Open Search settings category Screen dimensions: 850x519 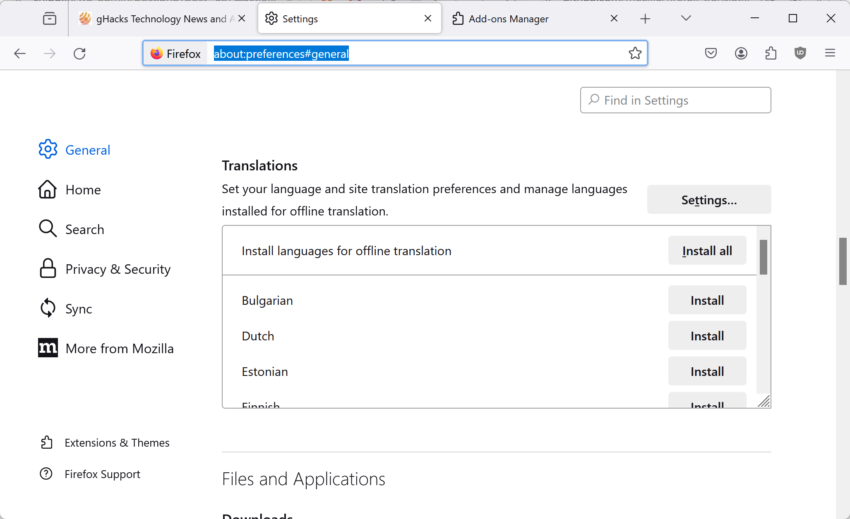point(71,229)
